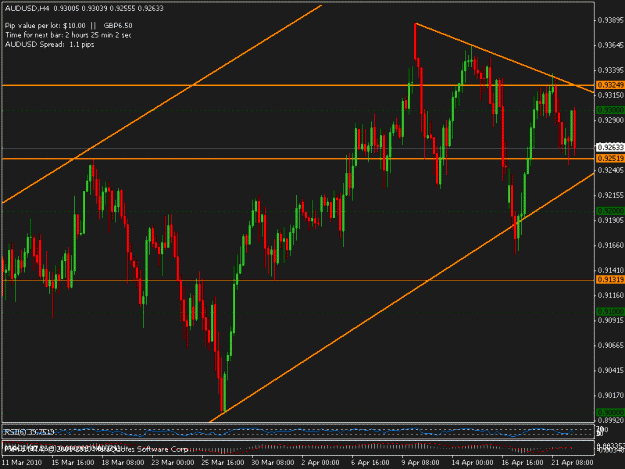
Task: Click the green 0.91000 level label
Action: [610, 311]
